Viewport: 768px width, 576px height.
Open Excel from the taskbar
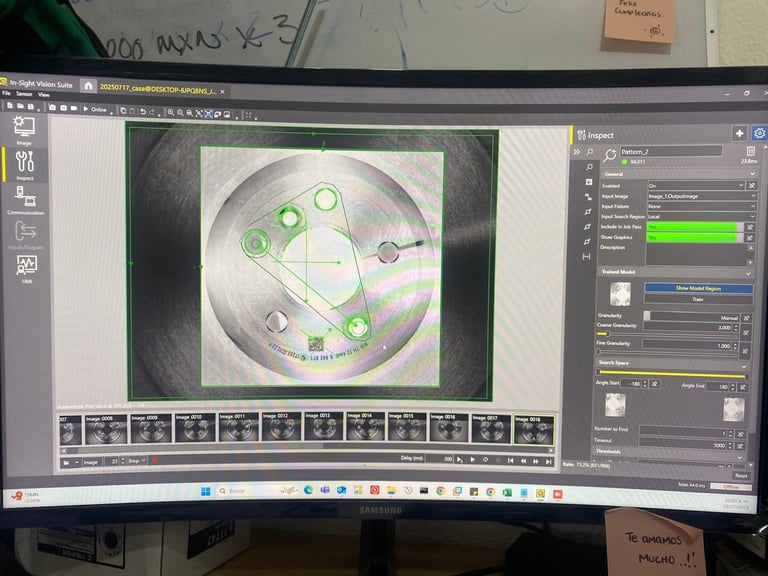507,492
